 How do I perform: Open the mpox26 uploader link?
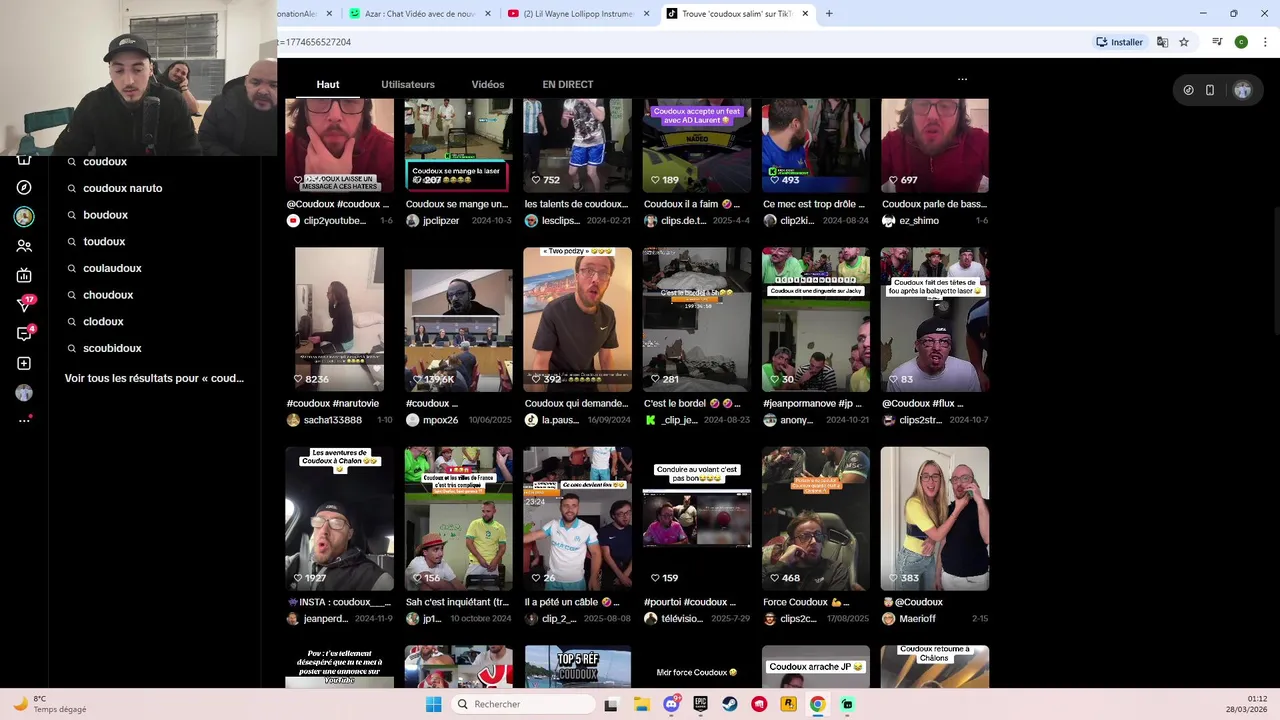(x=440, y=420)
